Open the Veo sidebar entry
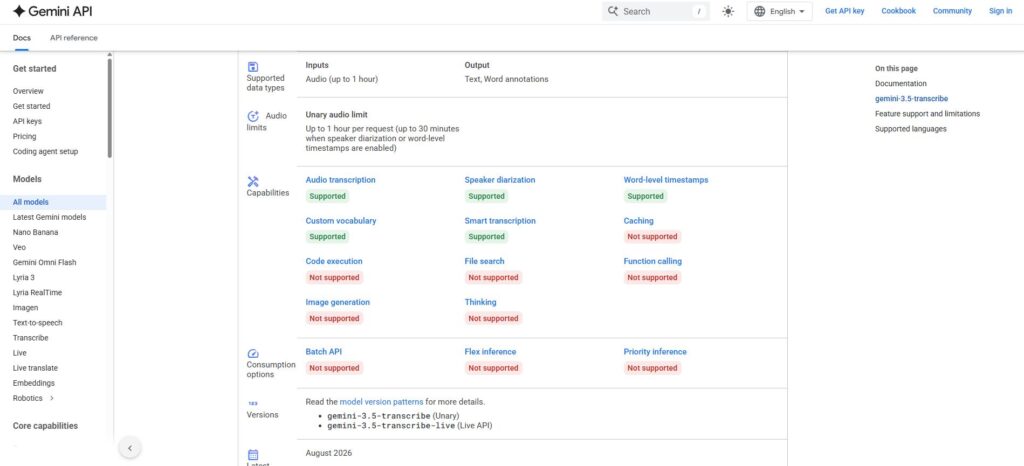This screenshot has height=466, width=1024. (x=19, y=247)
